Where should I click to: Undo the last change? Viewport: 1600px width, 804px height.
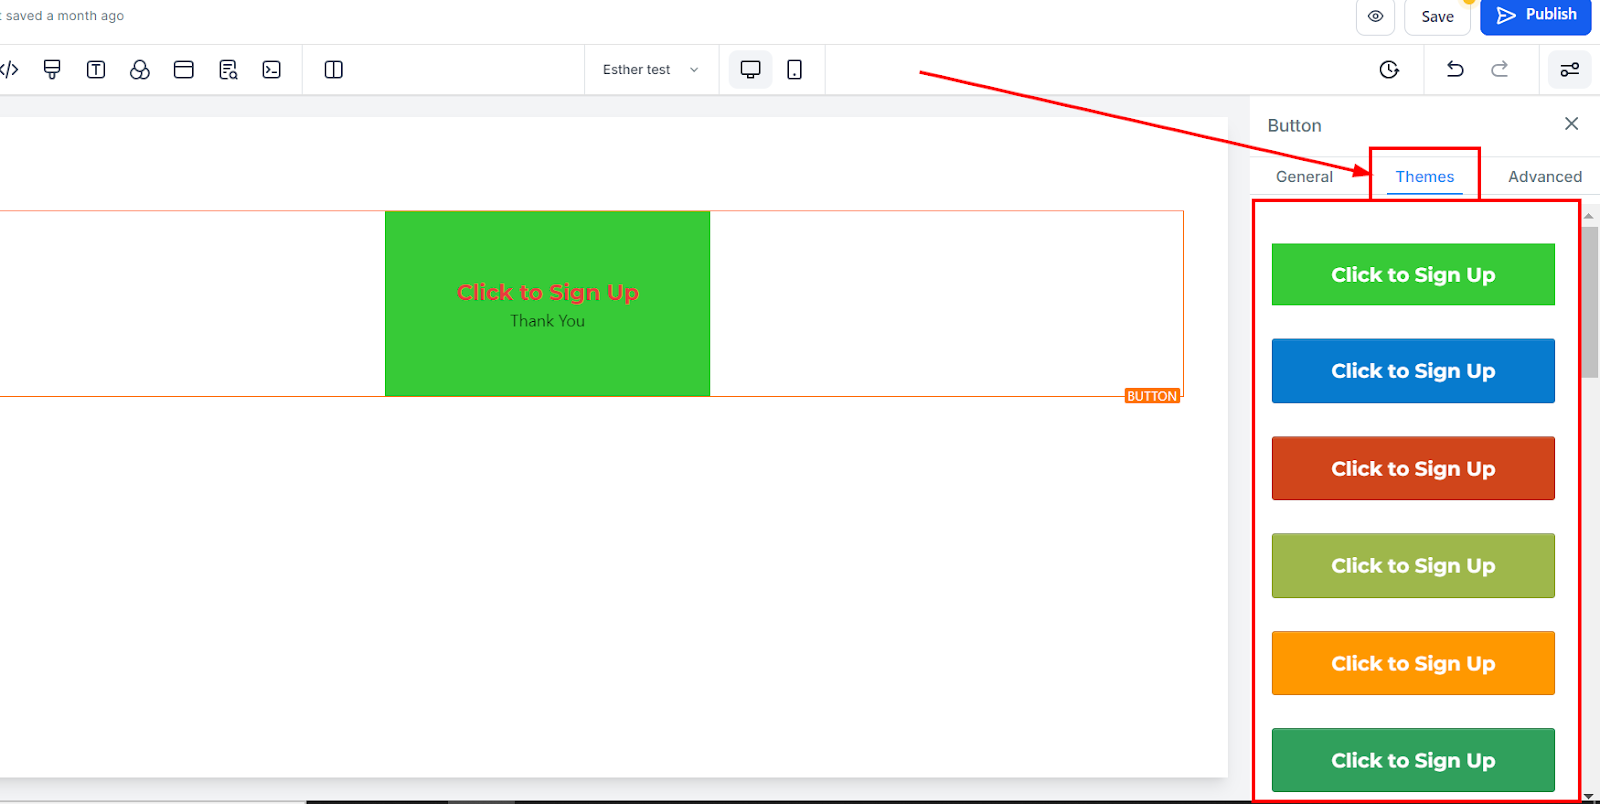point(1455,69)
